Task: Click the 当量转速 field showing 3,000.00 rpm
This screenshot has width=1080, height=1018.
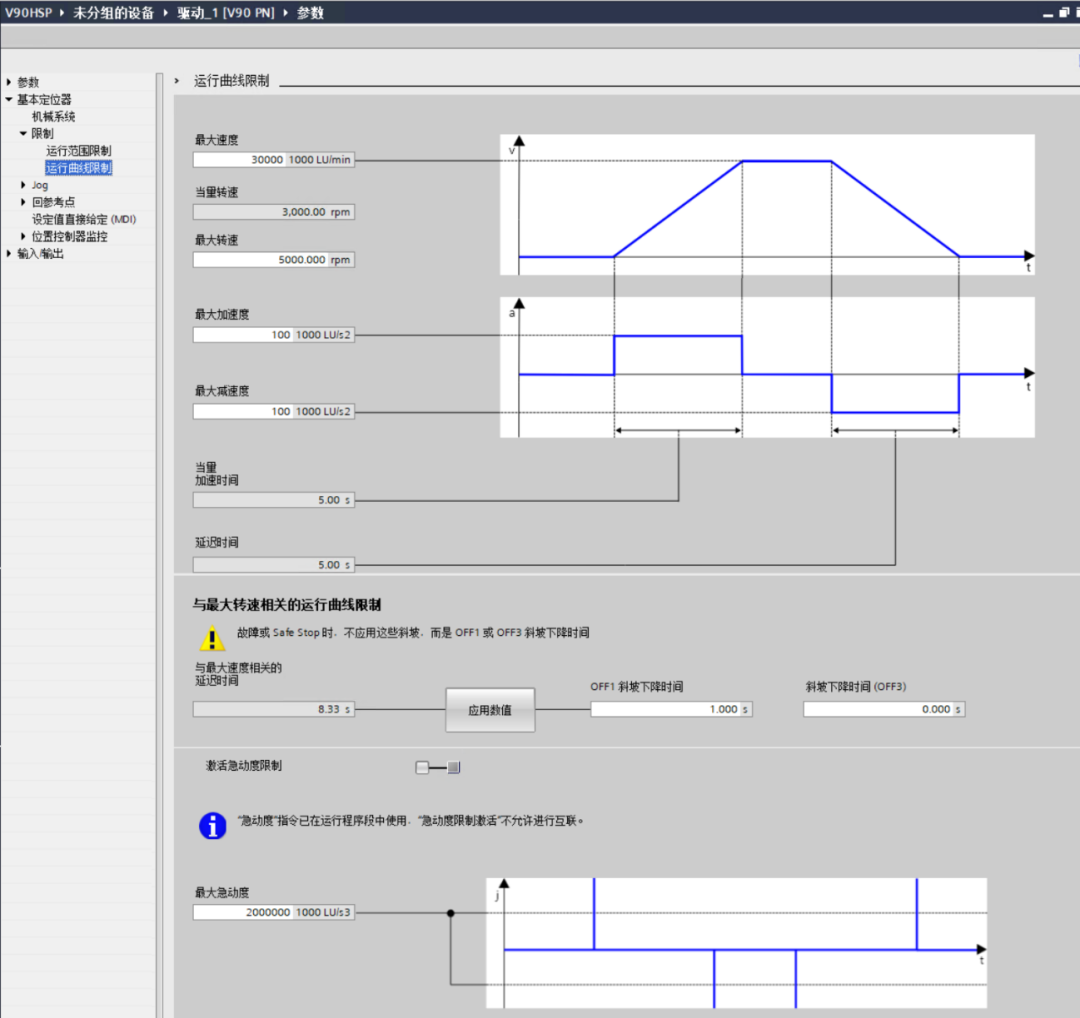Action: (273, 212)
